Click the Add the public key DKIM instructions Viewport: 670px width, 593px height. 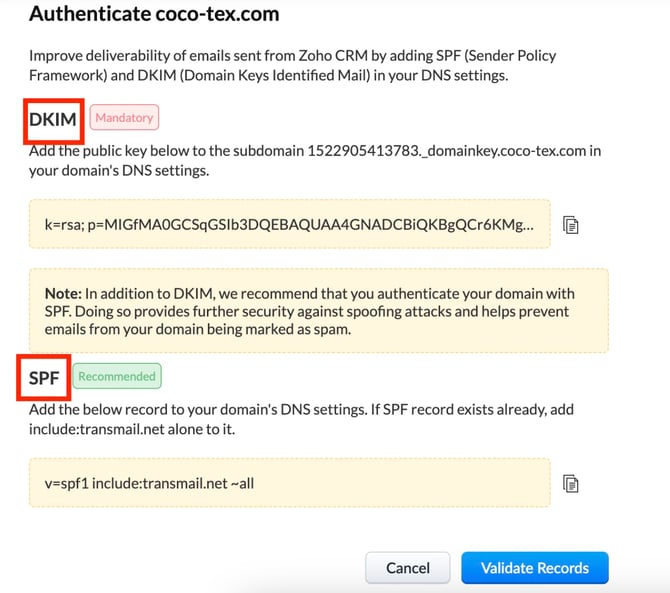pyautogui.click(x=315, y=161)
